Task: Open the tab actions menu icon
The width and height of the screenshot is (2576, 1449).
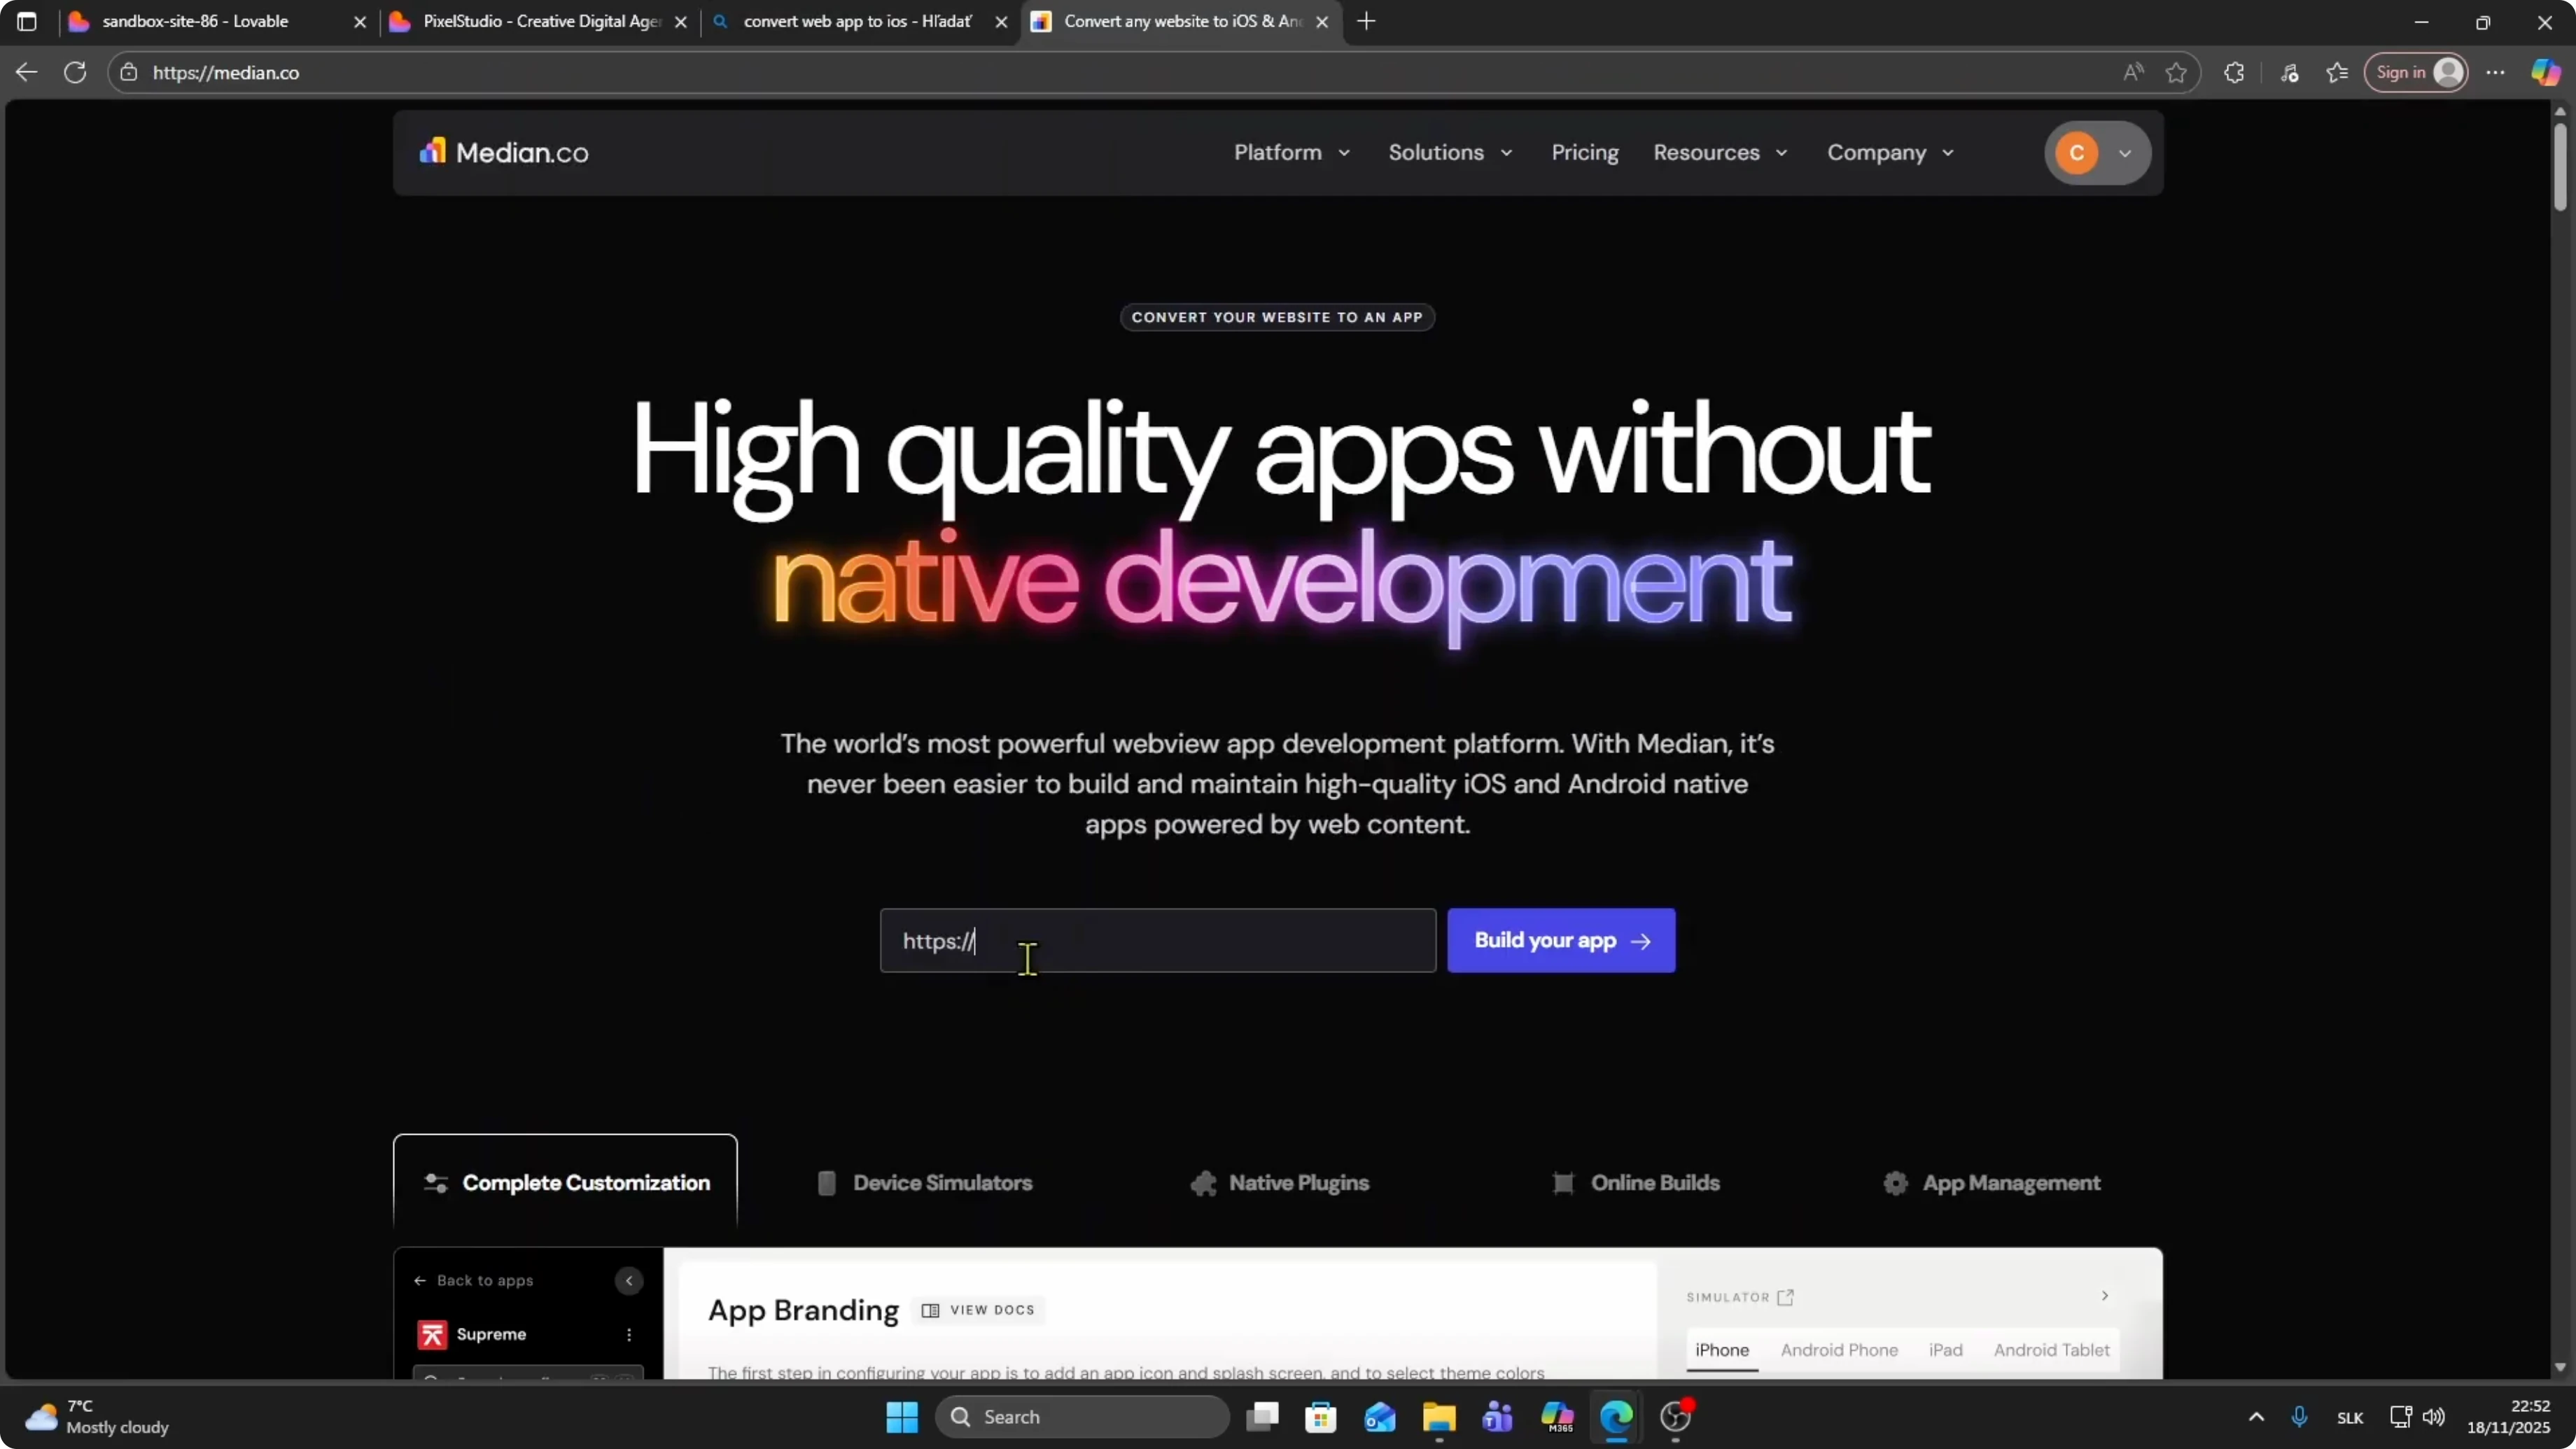Action: 27,21
